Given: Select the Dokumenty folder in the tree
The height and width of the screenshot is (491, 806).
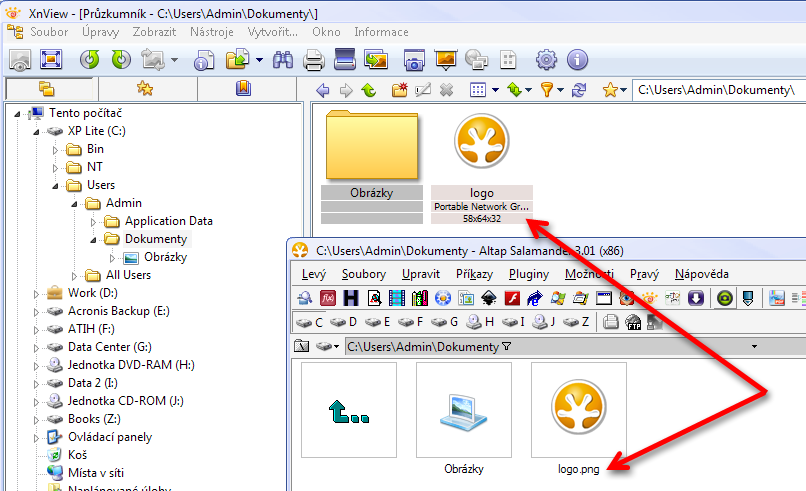Looking at the screenshot, I should [x=156, y=239].
